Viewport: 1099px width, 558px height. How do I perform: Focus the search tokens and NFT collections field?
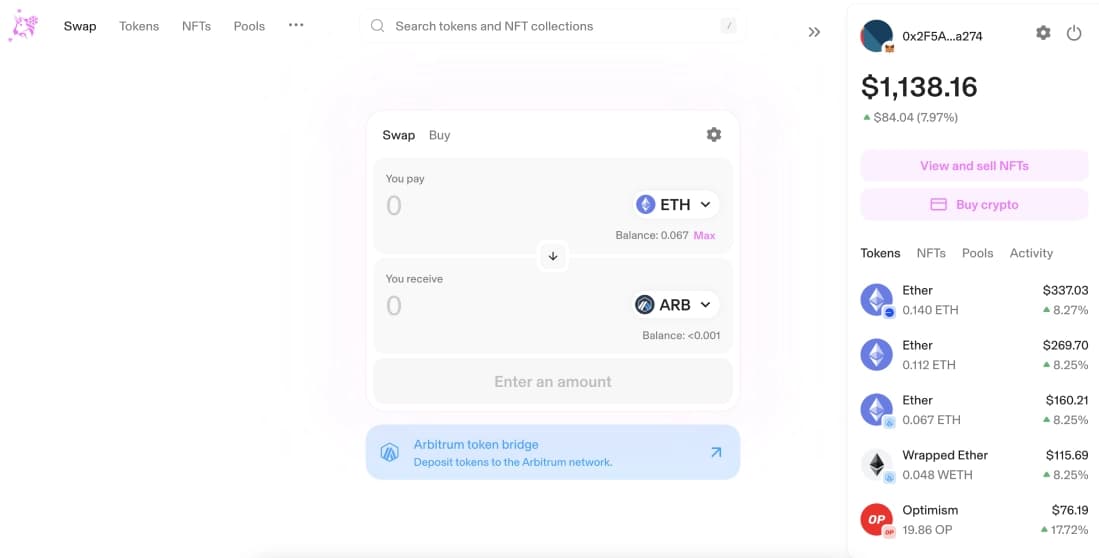[x=552, y=26]
